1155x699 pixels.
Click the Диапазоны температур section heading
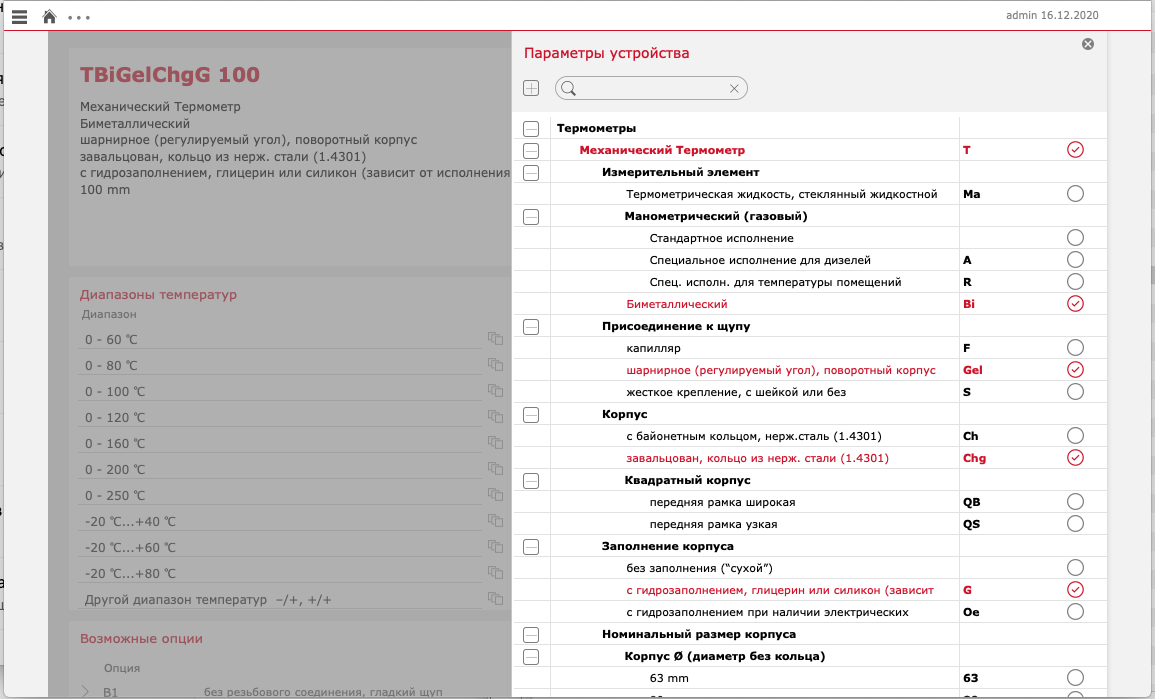[x=158, y=295]
